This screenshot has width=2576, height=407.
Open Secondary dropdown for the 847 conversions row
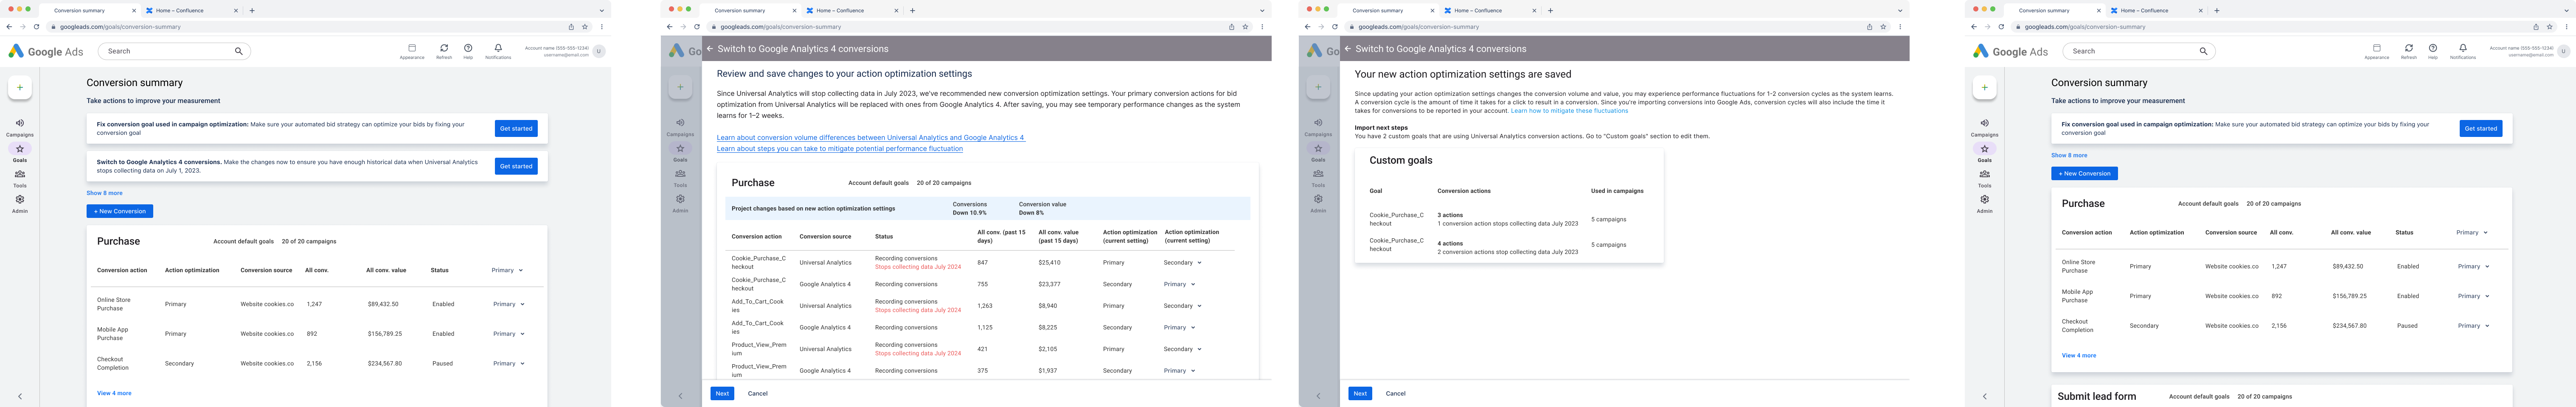[x=1182, y=263]
